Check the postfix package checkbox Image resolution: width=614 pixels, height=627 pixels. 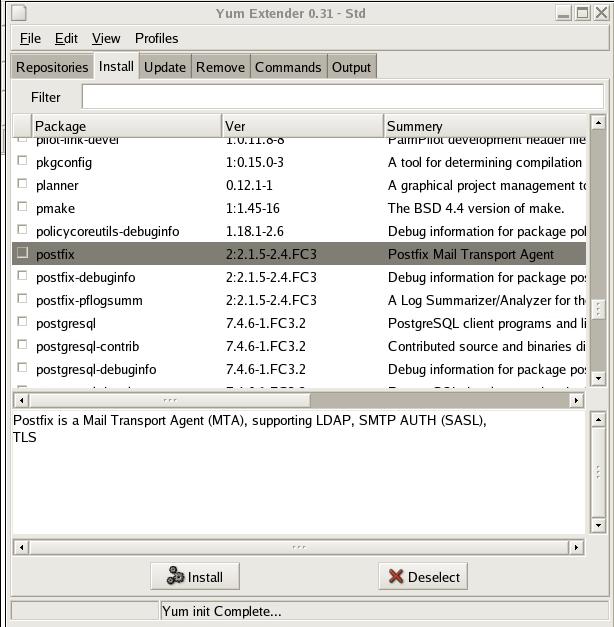coord(22,254)
